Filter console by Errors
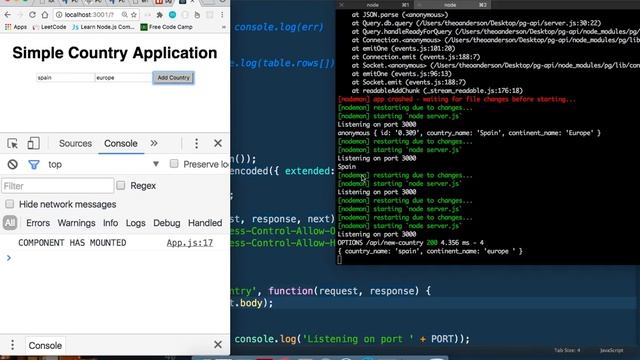 click(38, 223)
